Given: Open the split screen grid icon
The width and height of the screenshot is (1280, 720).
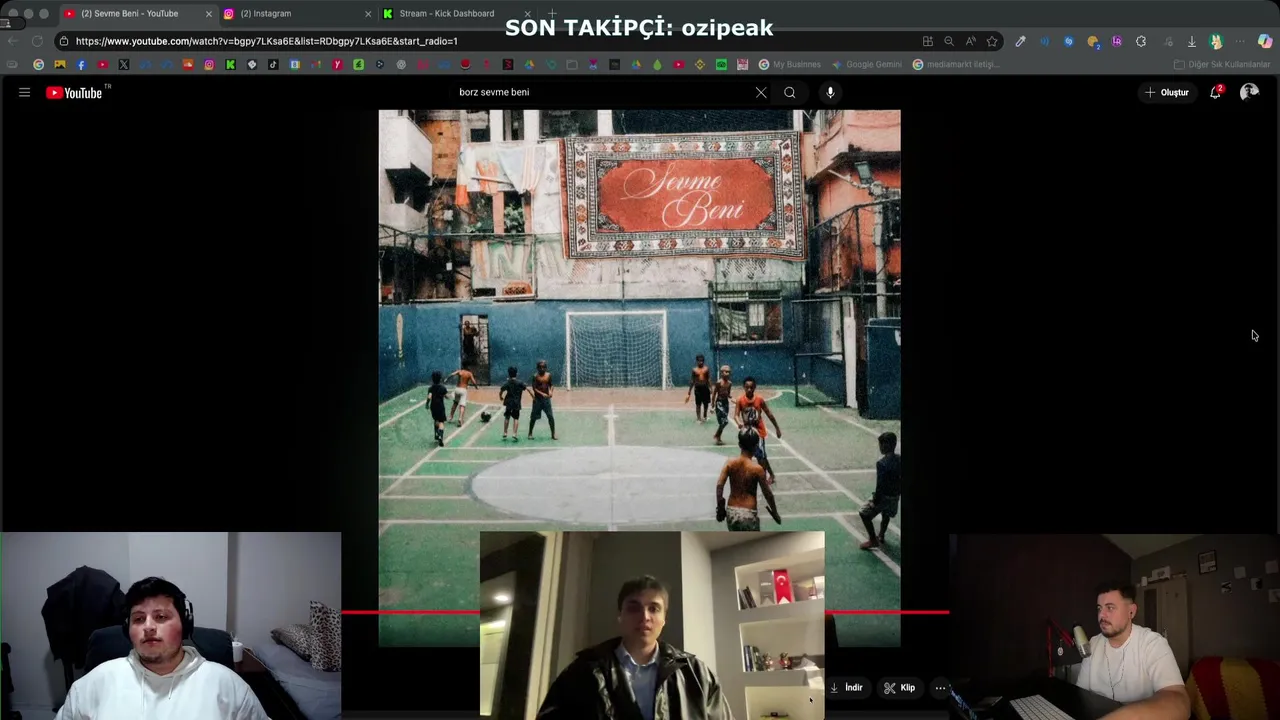Looking at the screenshot, I should (928, 41).
